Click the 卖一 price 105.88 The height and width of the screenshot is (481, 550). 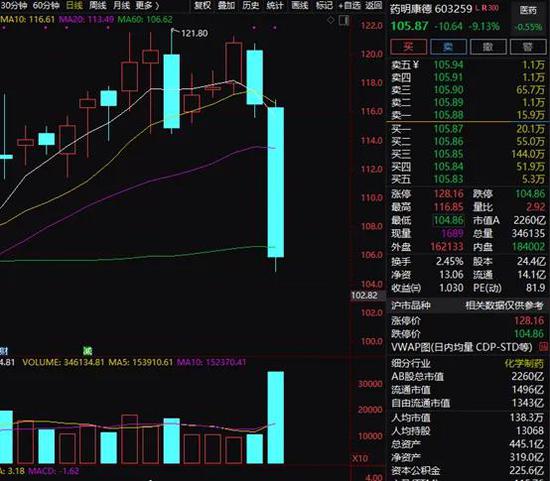coord(448,115)
